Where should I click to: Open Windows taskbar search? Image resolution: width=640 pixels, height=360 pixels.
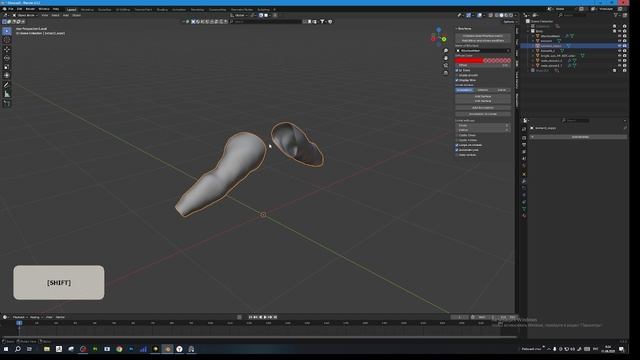click(x=18, y=349)
